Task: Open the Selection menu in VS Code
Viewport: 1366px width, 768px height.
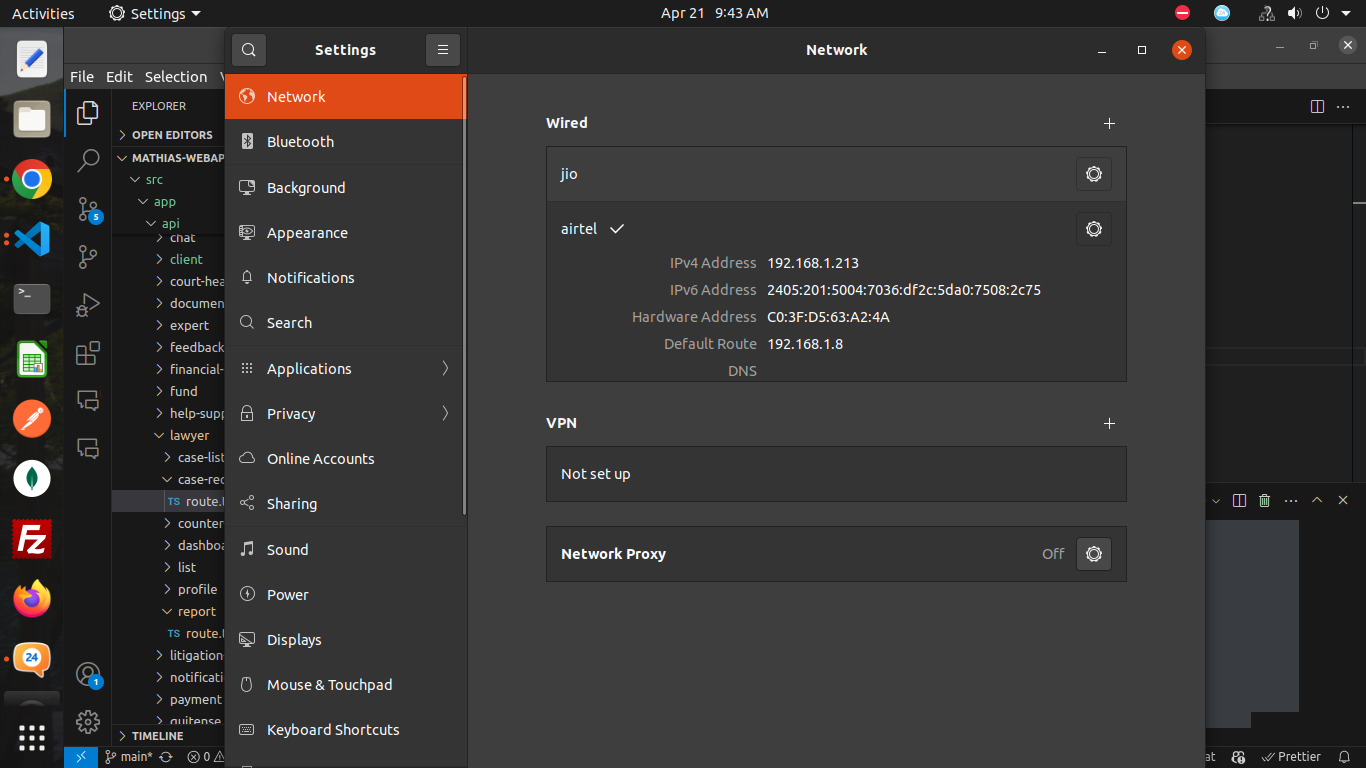Action: point(176,77)
